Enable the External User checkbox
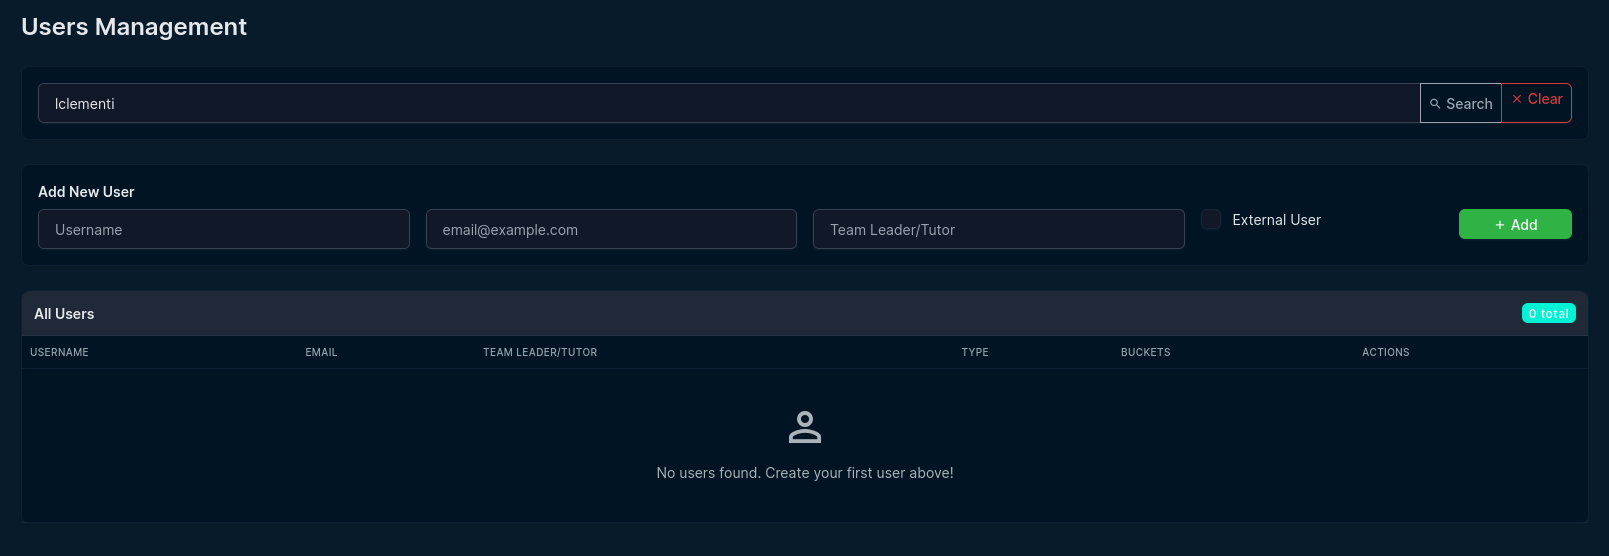 [1211, 220]
